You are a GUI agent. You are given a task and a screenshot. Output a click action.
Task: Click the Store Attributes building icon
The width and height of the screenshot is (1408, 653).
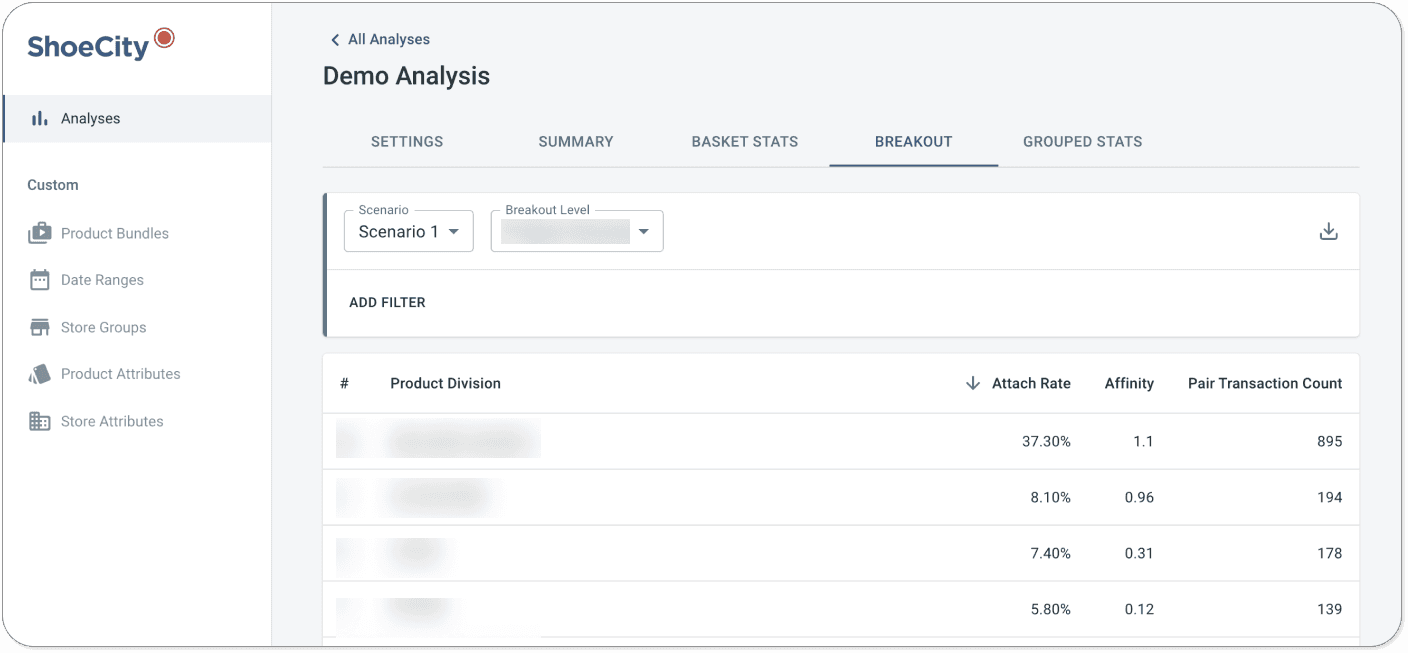(x=39, y=421)
